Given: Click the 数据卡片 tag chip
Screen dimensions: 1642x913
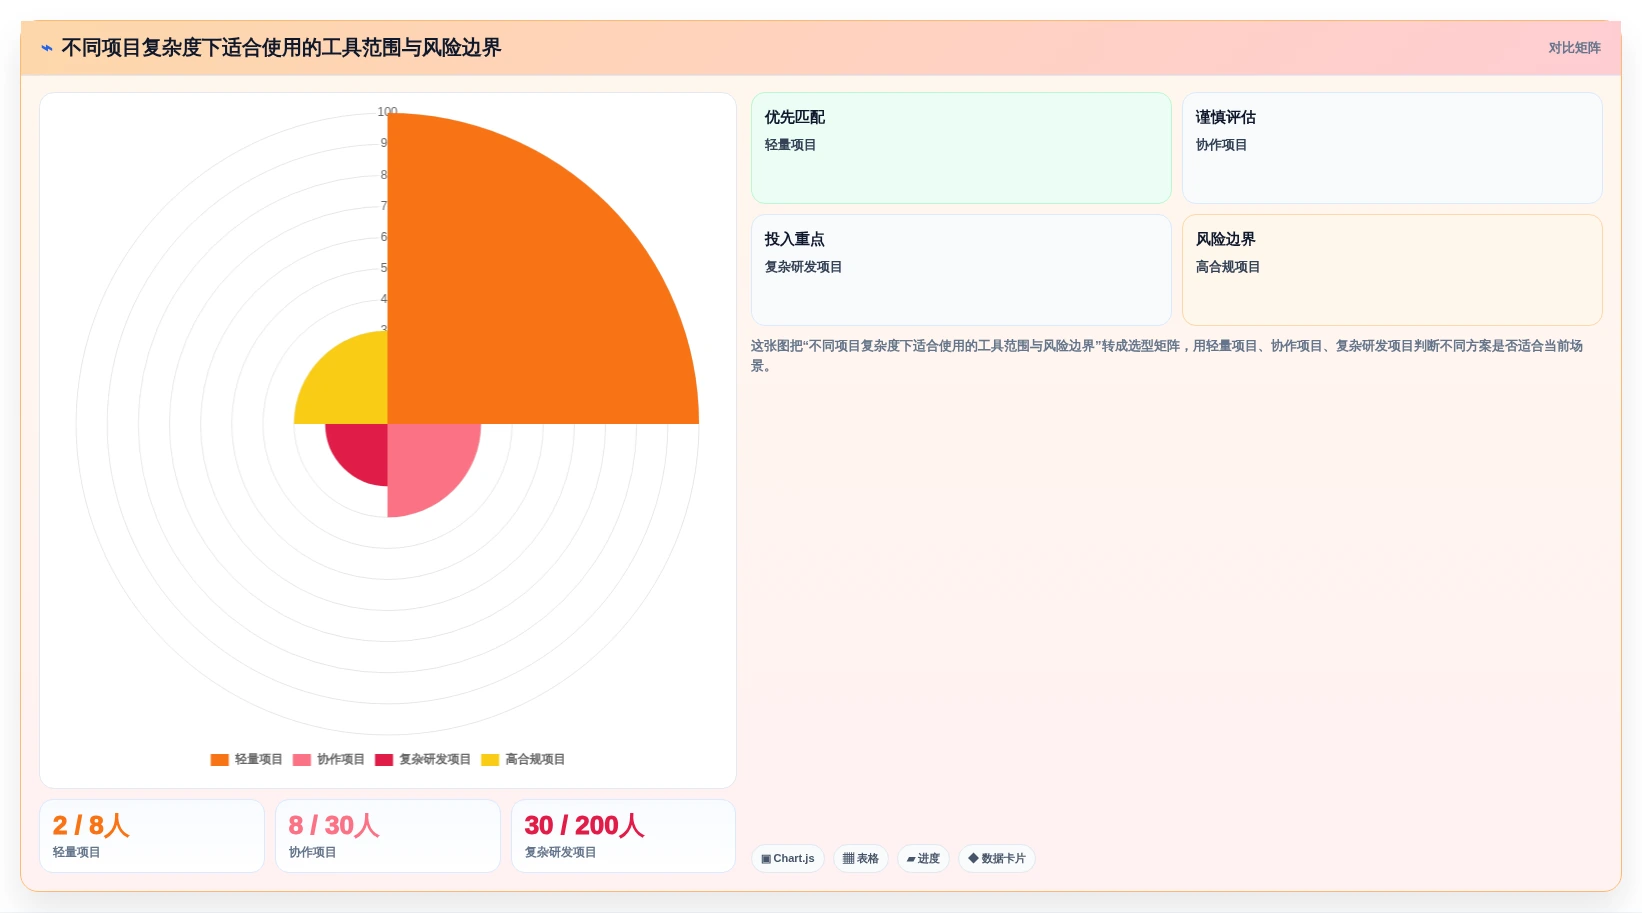Looking at the screenshot, I should click(997, 859).
